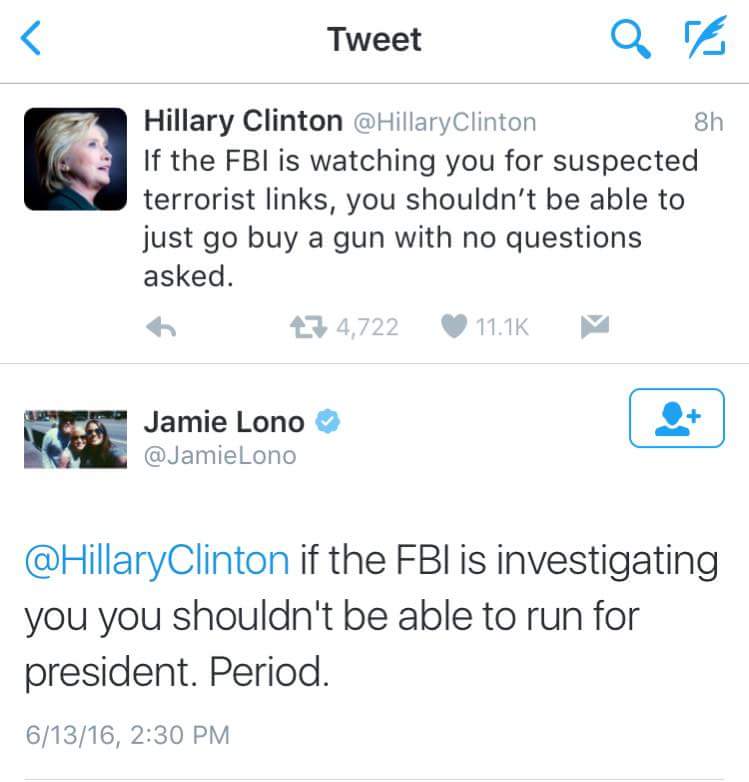Screen dimensions: 749x782
Task: Open the search magnifier icon
Action: pyautogui.click(x=630, y=39)
